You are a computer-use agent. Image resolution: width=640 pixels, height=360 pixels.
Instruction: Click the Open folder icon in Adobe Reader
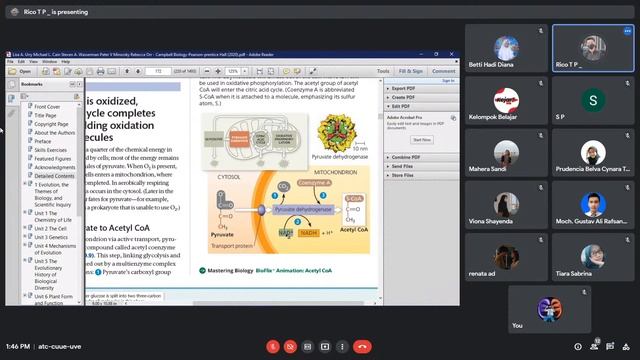[13, 71]
